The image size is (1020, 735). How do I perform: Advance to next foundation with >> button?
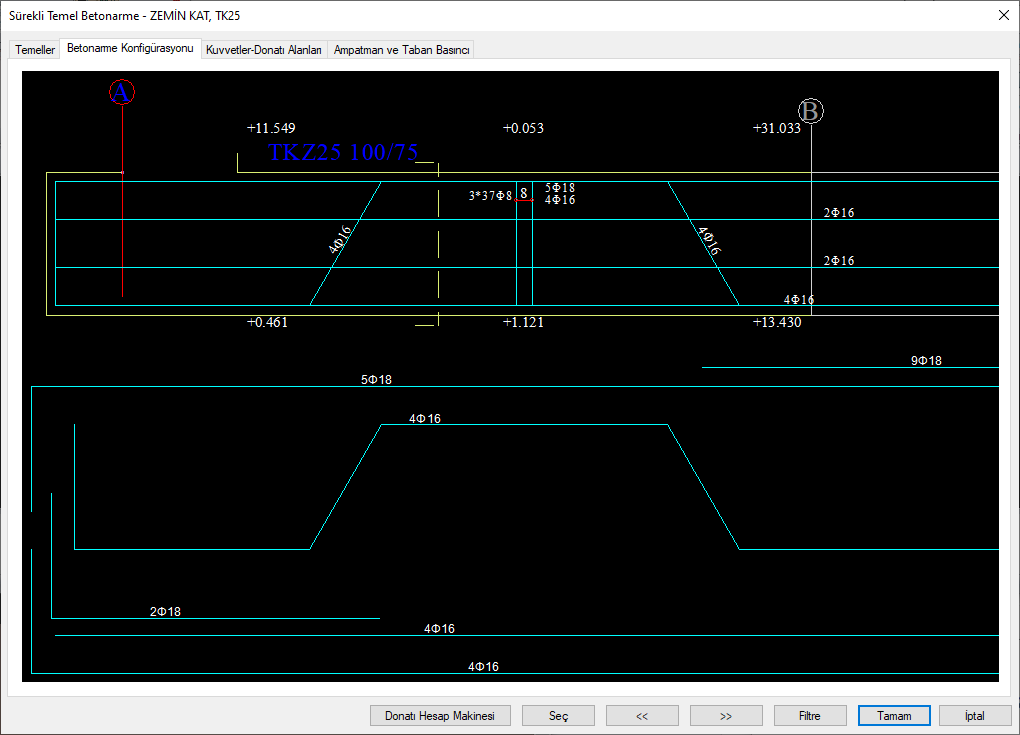tap(726, 716)
